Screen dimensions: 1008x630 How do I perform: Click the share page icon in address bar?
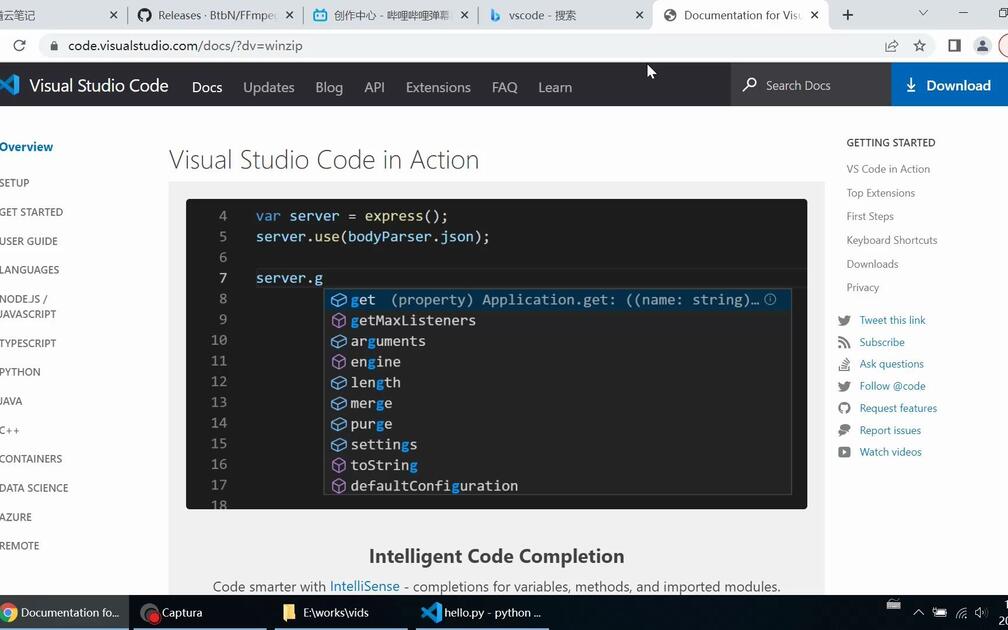pyautogui.click(x=891, y=46)
